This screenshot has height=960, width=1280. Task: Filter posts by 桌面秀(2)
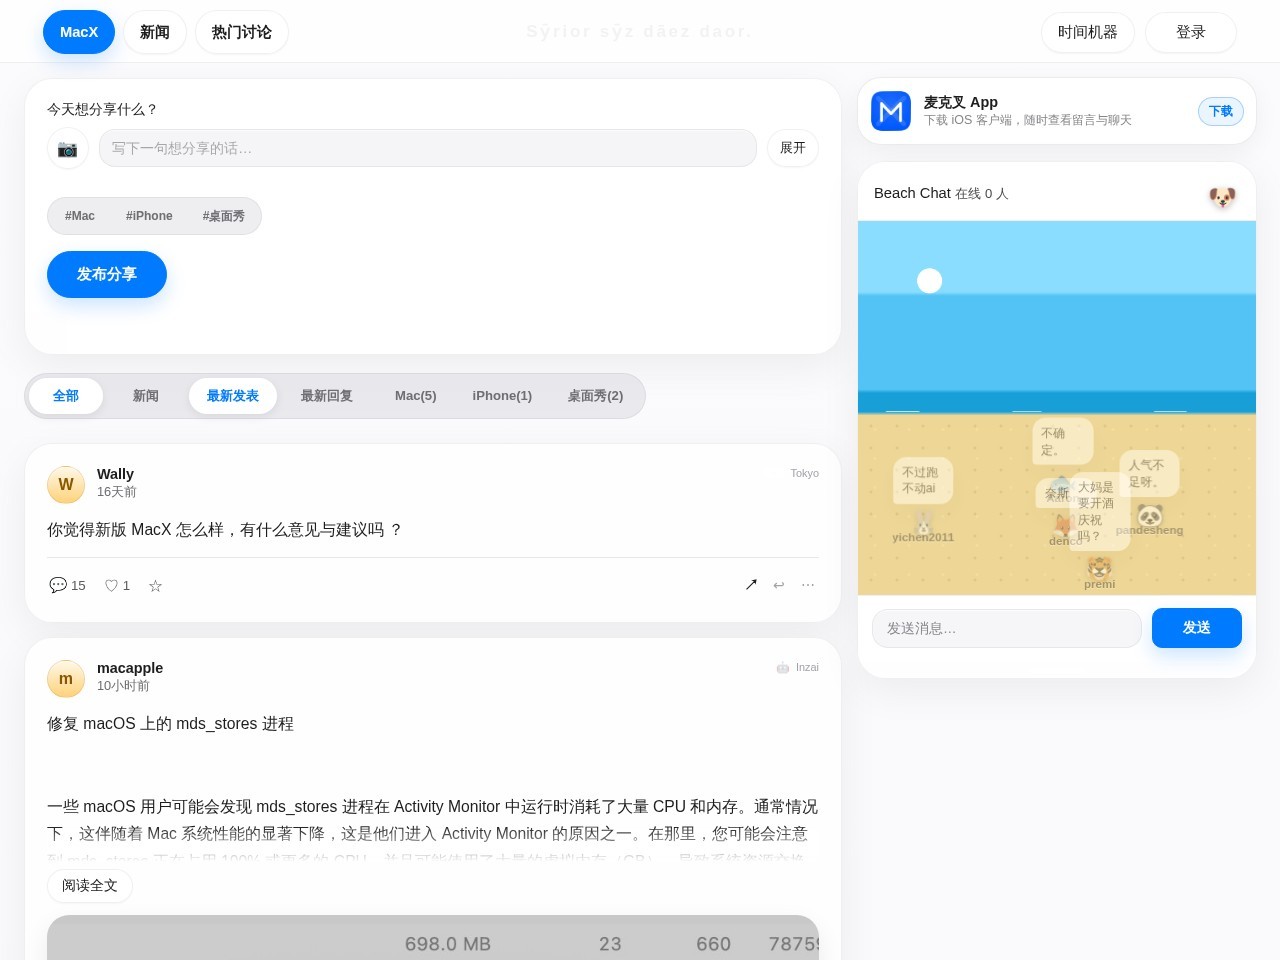point(595,396)
